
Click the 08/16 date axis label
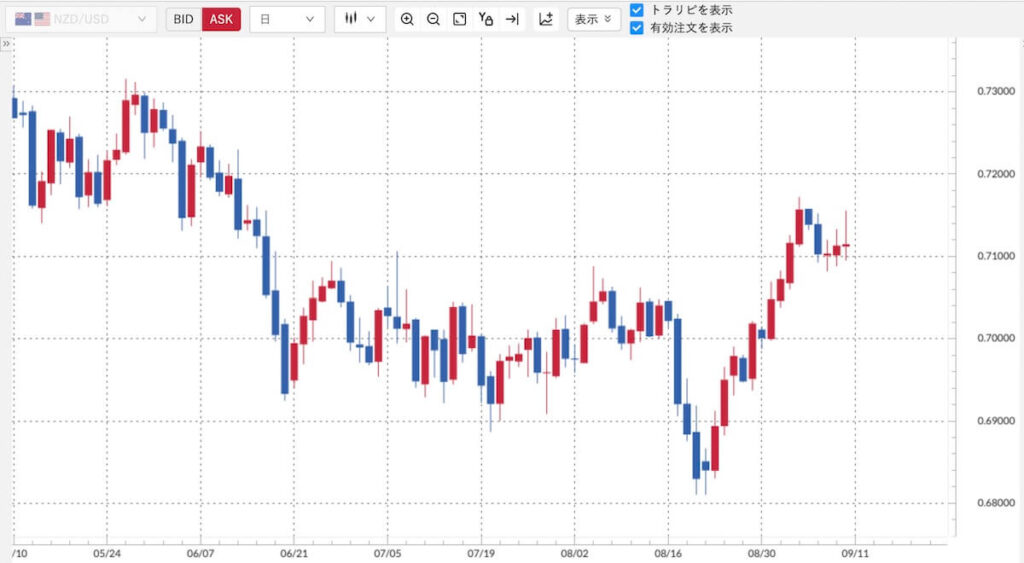[668, 554]
